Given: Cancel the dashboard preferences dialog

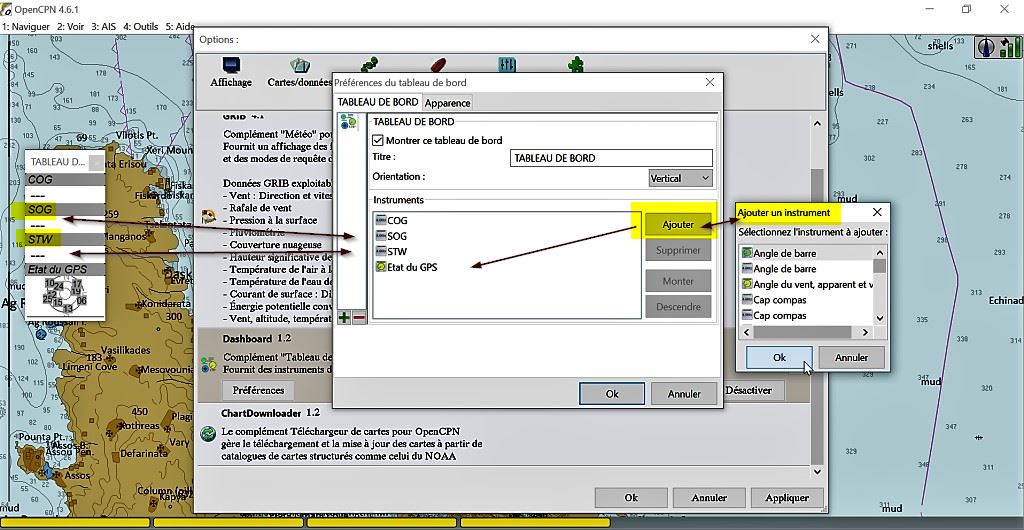Looking at the screenshot, I should (x=684, y=394).
